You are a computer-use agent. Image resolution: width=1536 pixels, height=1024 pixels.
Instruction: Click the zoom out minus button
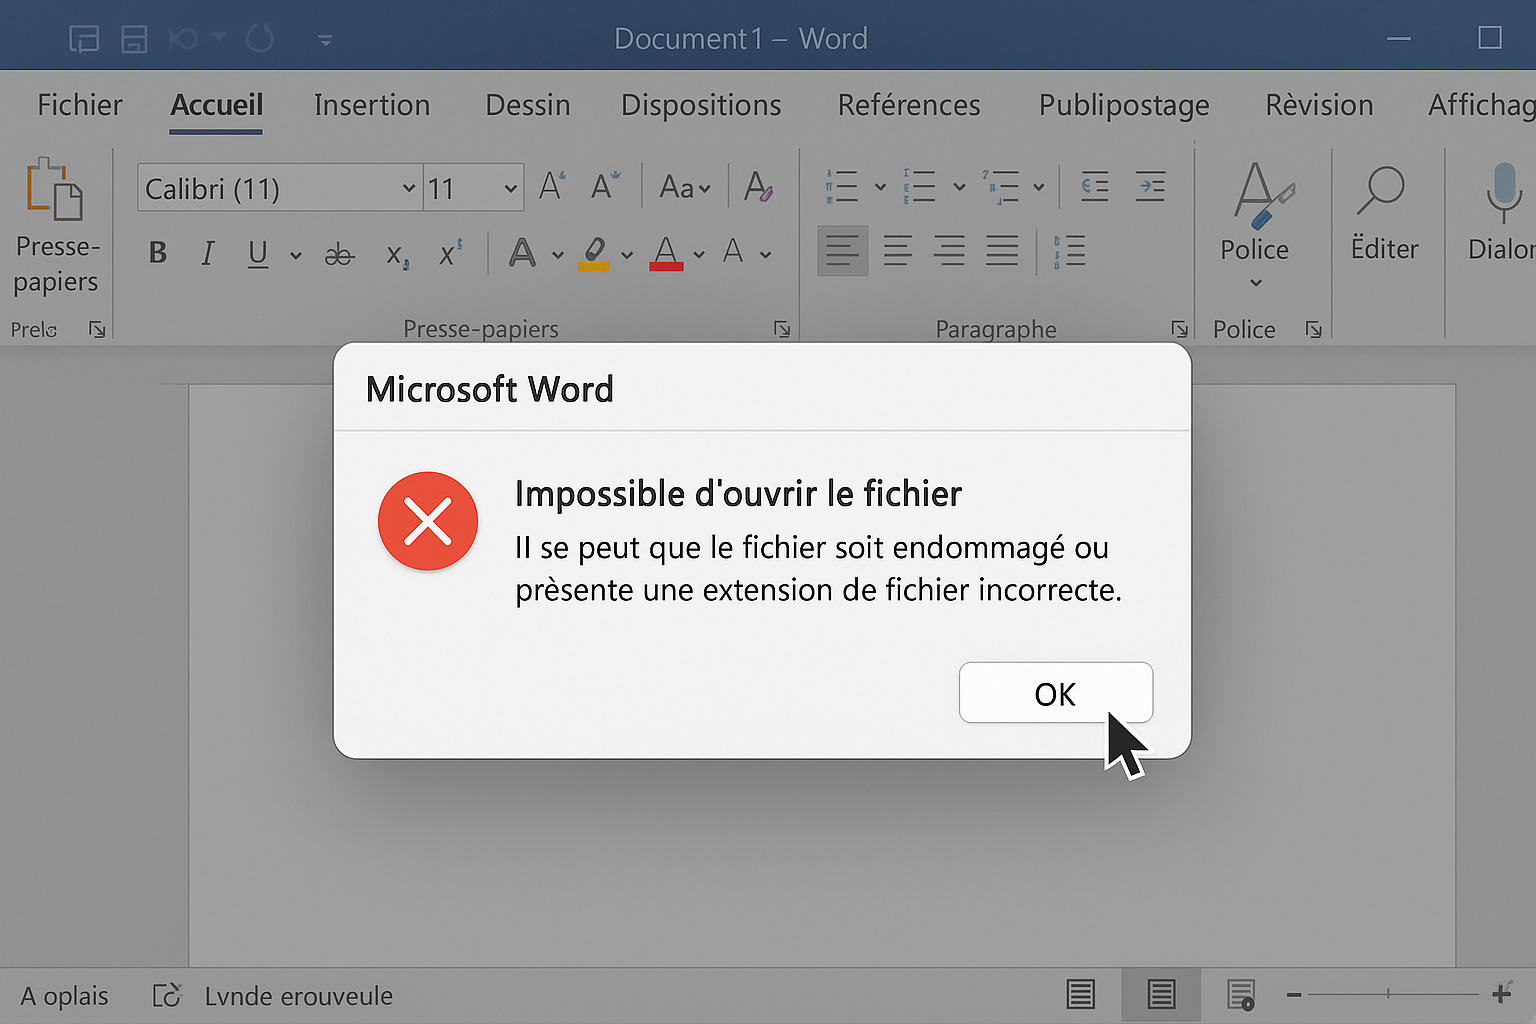[1294, 994]
